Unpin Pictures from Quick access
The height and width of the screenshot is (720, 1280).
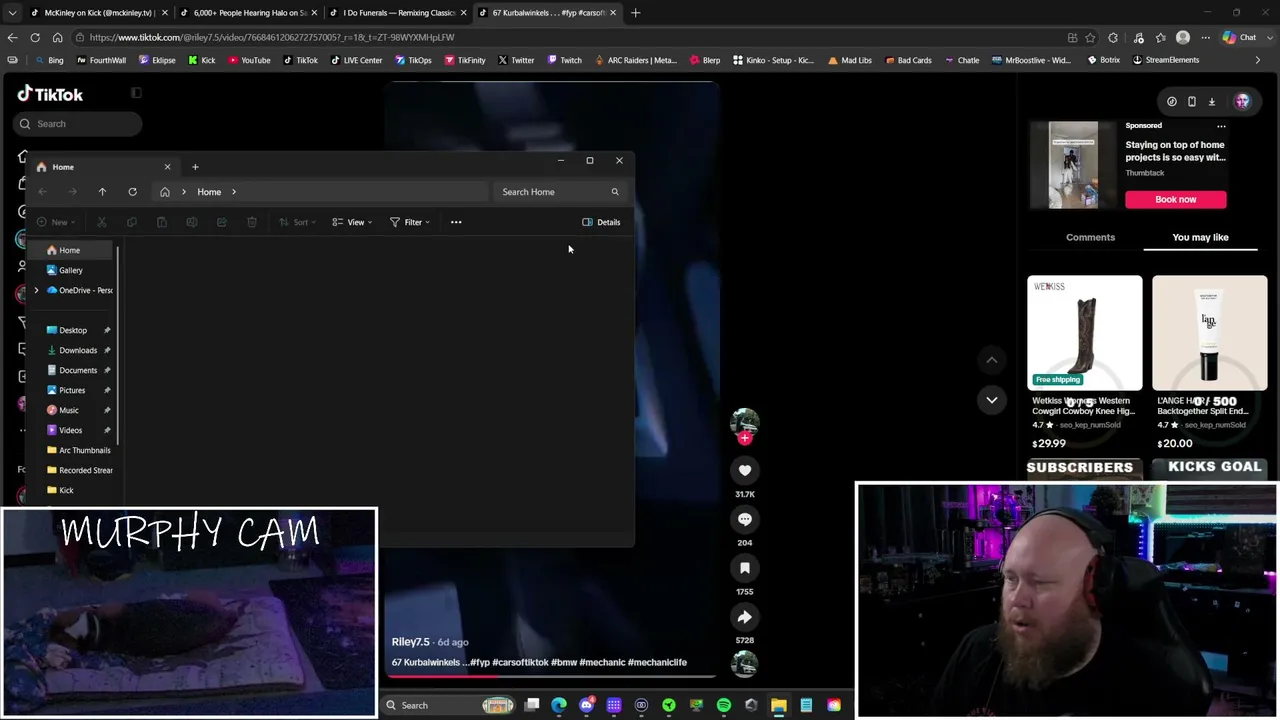coord(107,390)
